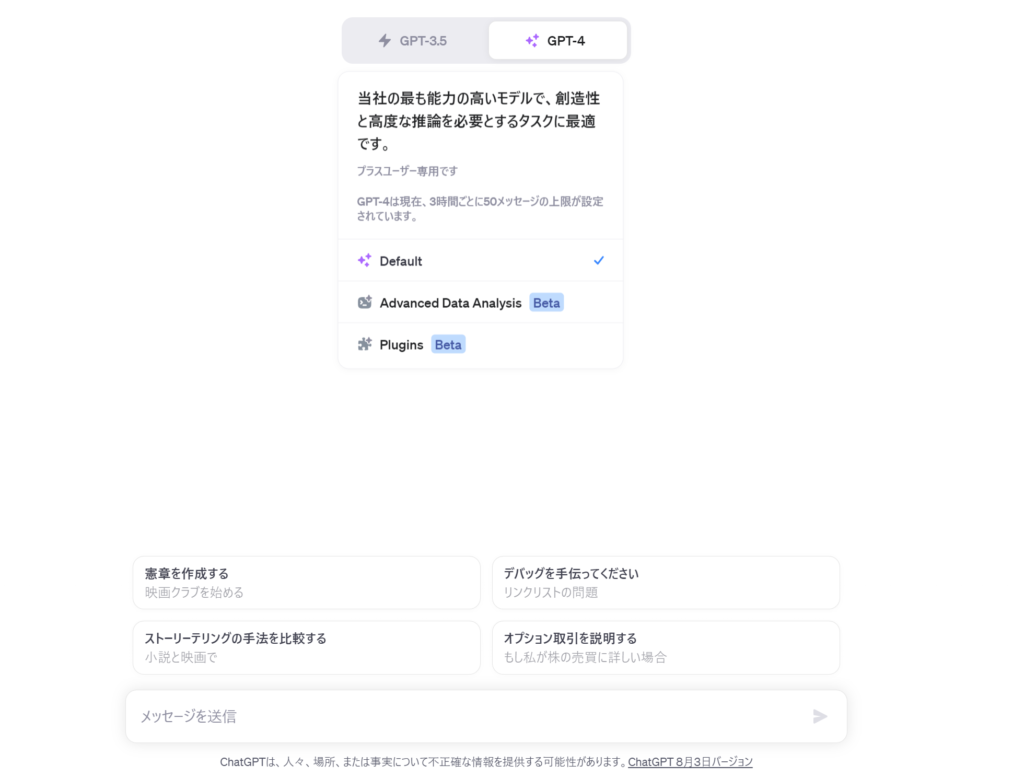Select the GPT-4 model tab
Screen dimensions: 1024x777
pos(558,40)
